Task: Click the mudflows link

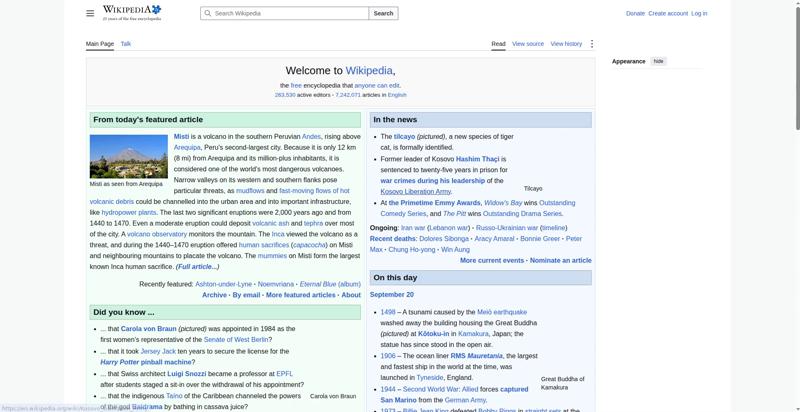Action: click(x=250, y=191)
